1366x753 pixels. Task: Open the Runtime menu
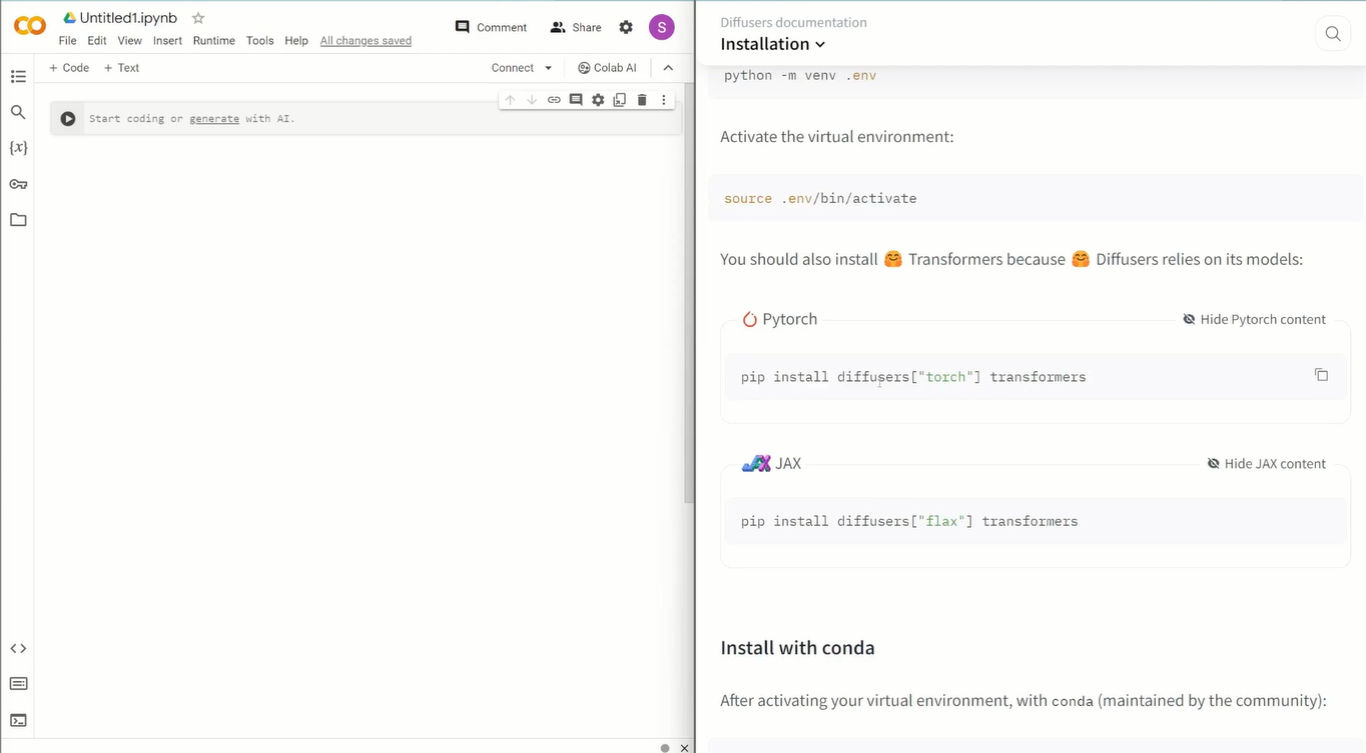(214, 41)
